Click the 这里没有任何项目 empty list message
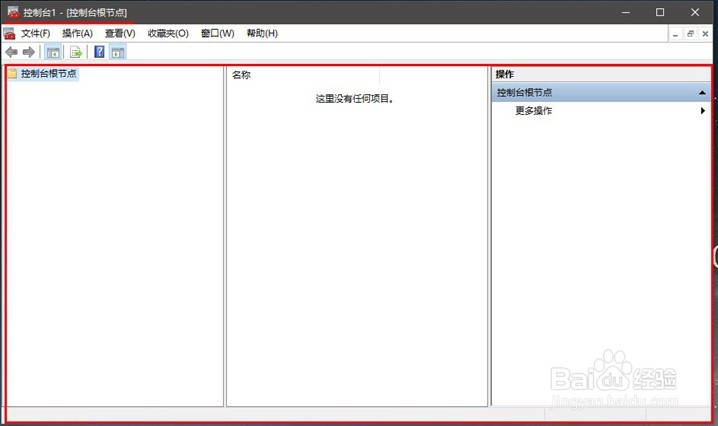 coord(354,98)
